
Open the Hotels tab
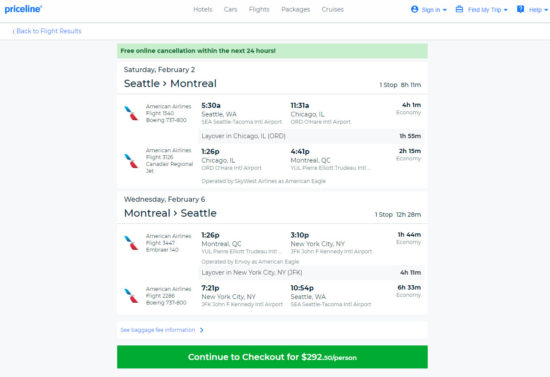[203, 9]
